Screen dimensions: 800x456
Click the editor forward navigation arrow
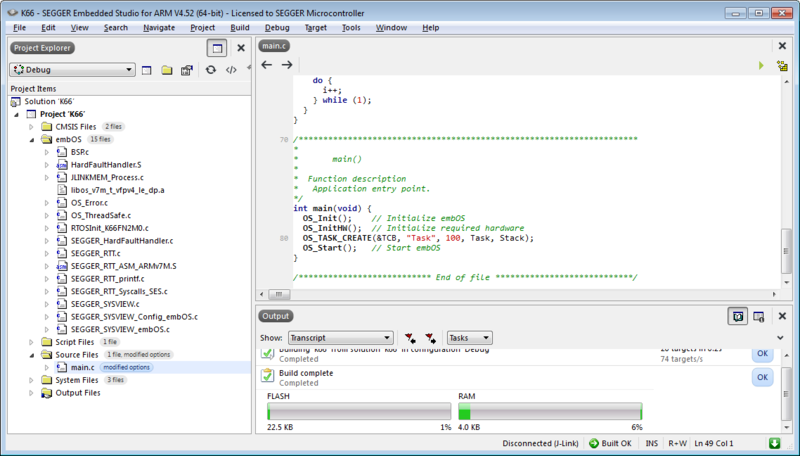point(287,65)
